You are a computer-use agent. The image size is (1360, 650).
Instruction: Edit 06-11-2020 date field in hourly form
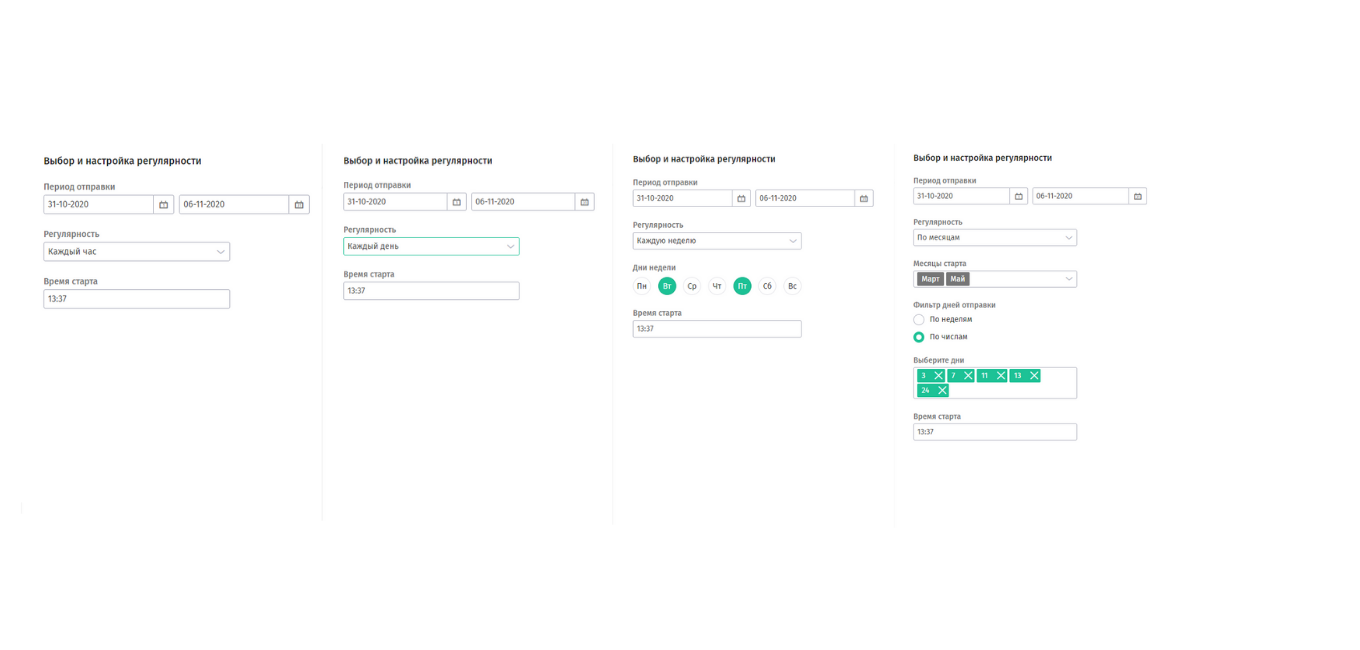click(x=234, y=204)
